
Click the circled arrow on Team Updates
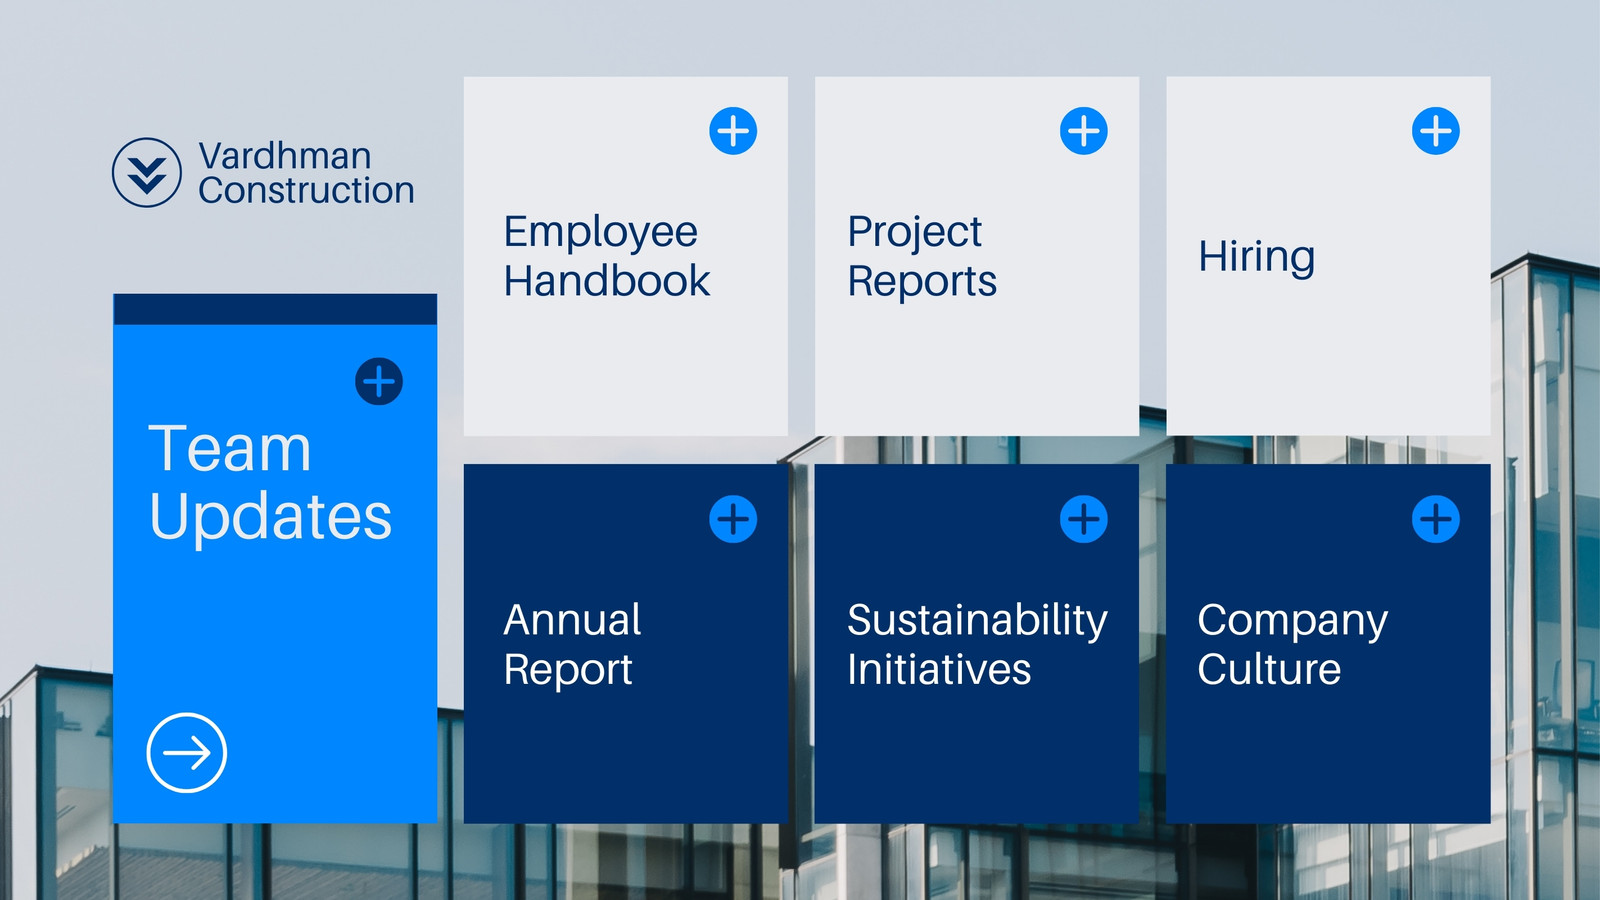tap(187, 753)
